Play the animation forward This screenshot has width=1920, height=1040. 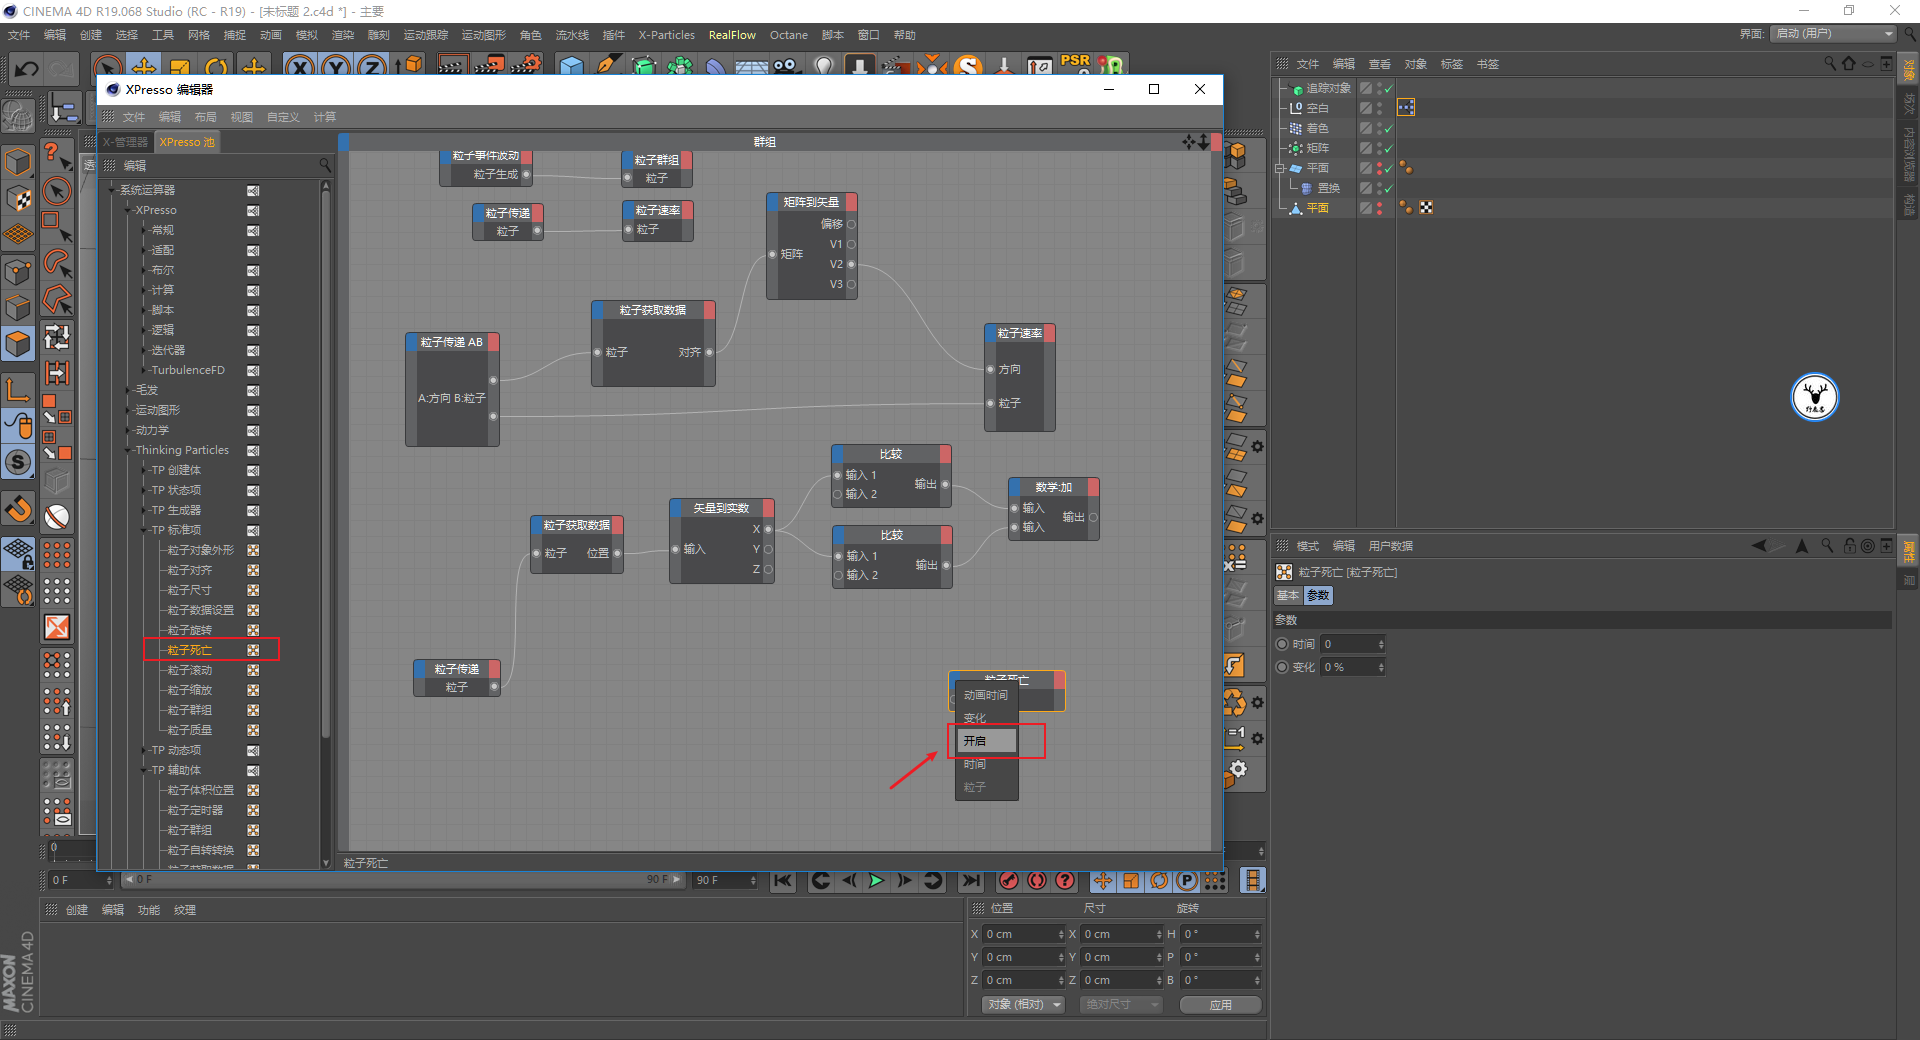click(876, 881)
